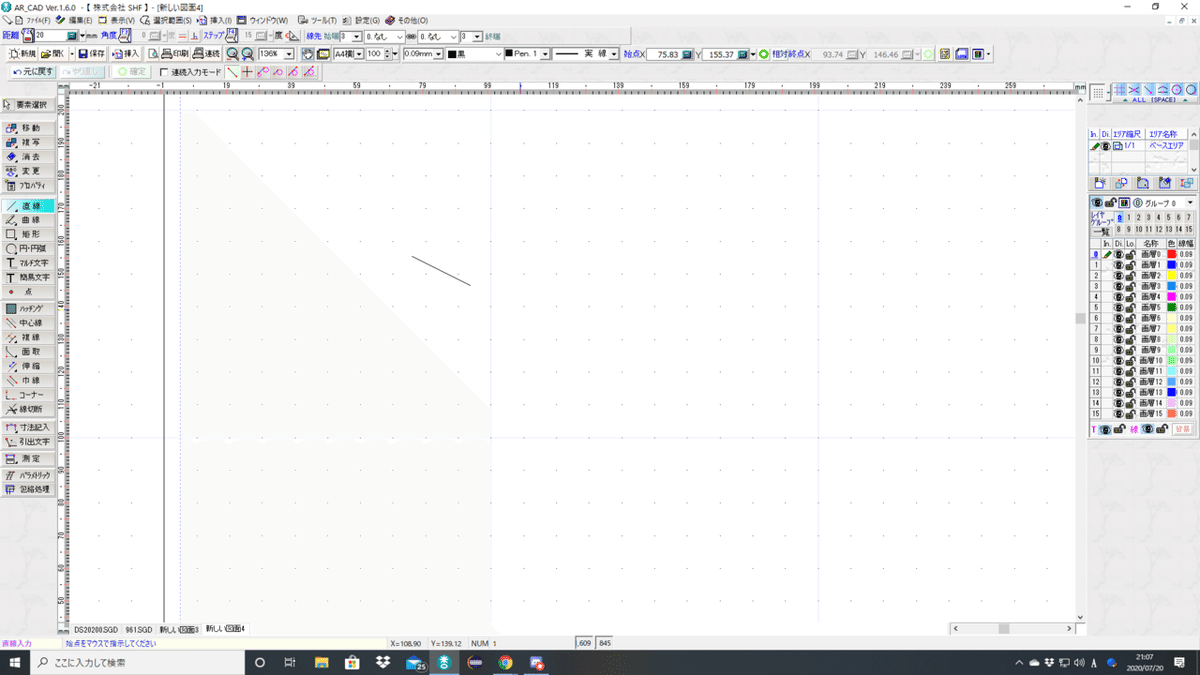Expand the グループ 0 dropdown
Viewport: 1200px width, 675px height.
1189,204
